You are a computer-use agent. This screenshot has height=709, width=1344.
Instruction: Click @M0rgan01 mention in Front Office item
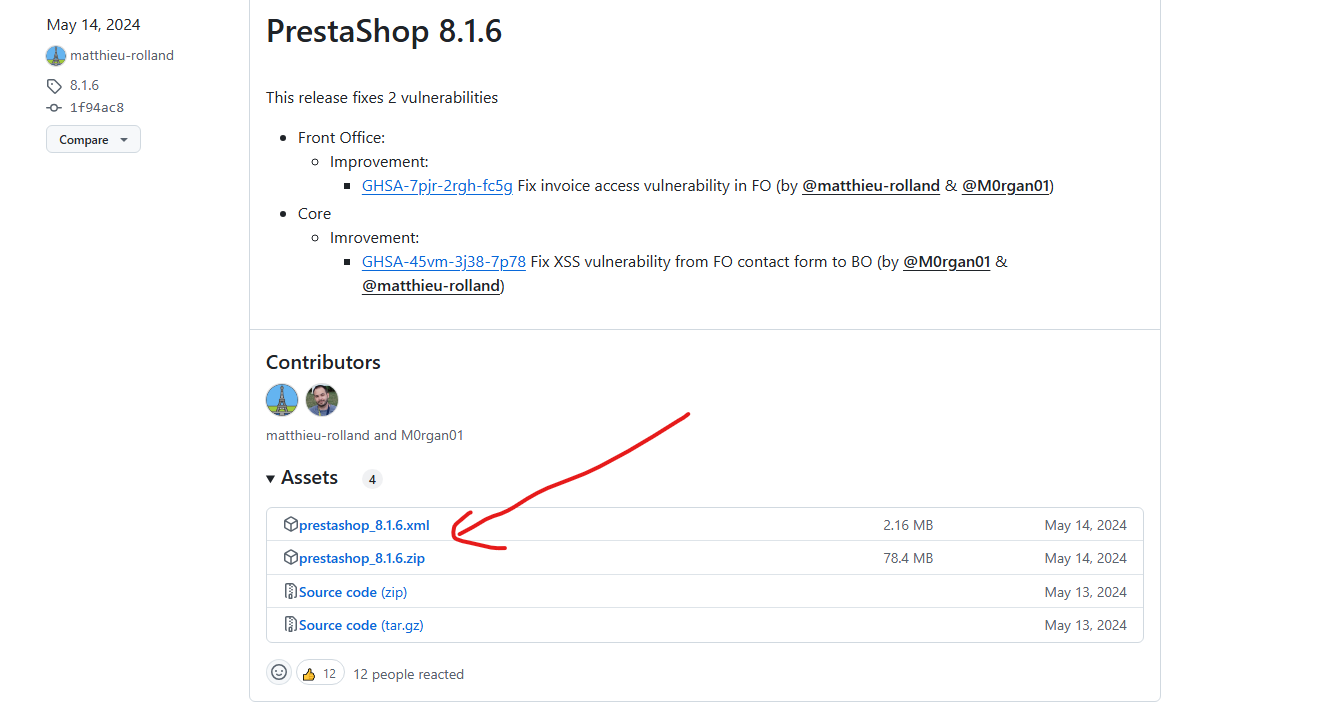(x=1006, y=186)
